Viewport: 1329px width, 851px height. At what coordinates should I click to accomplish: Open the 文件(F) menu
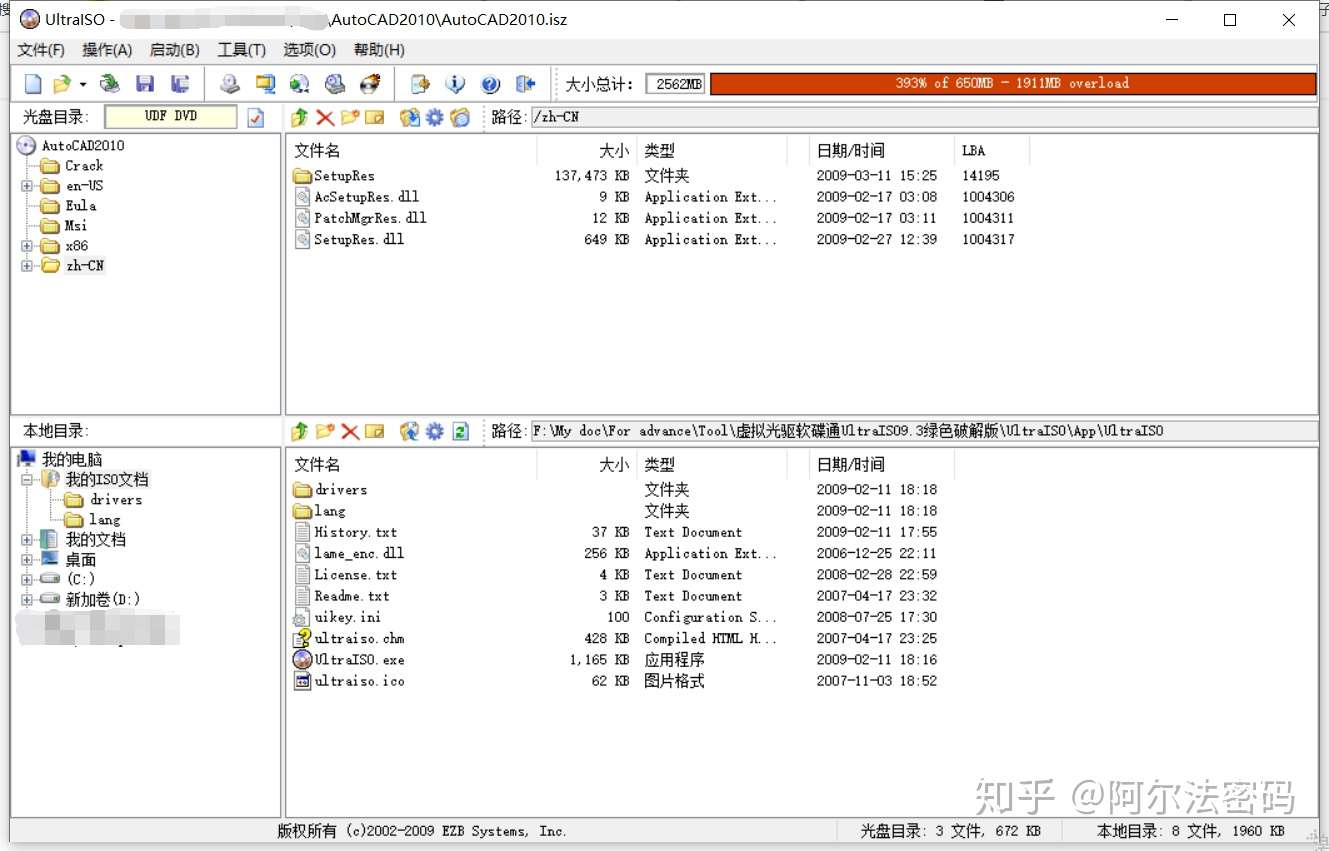tap(41, 50)
